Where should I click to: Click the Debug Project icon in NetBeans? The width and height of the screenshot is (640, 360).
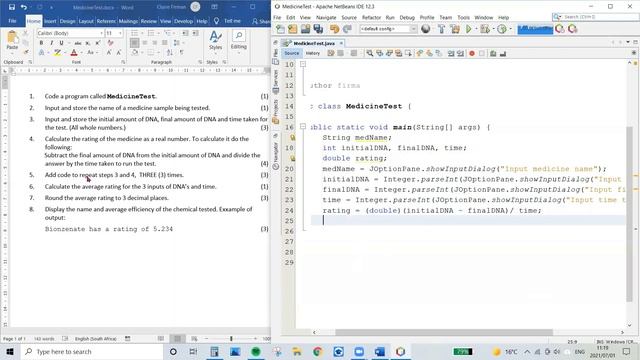pos(485,29)
